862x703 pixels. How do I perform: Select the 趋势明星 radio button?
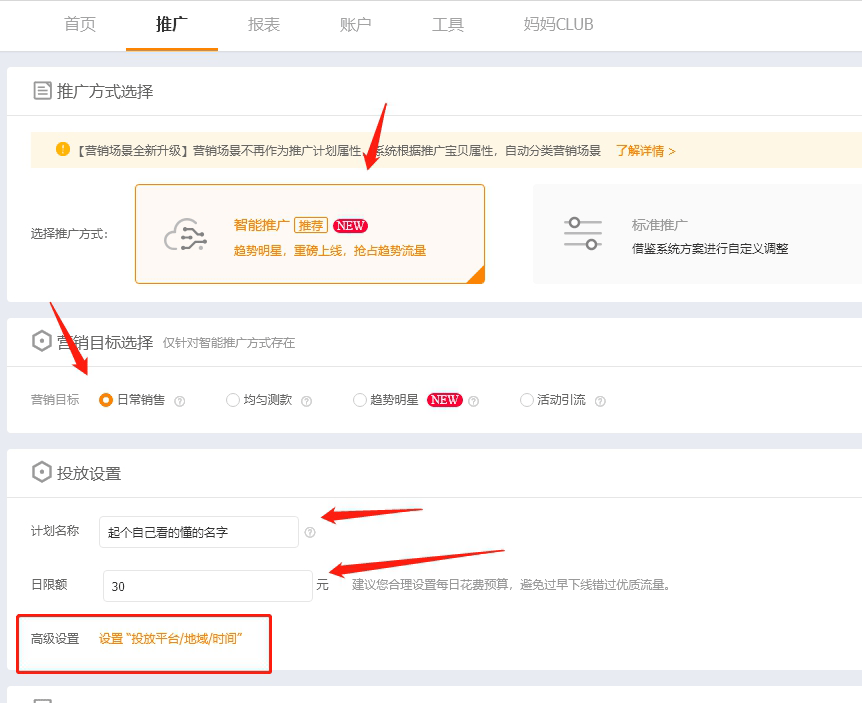tap(360, 400)
